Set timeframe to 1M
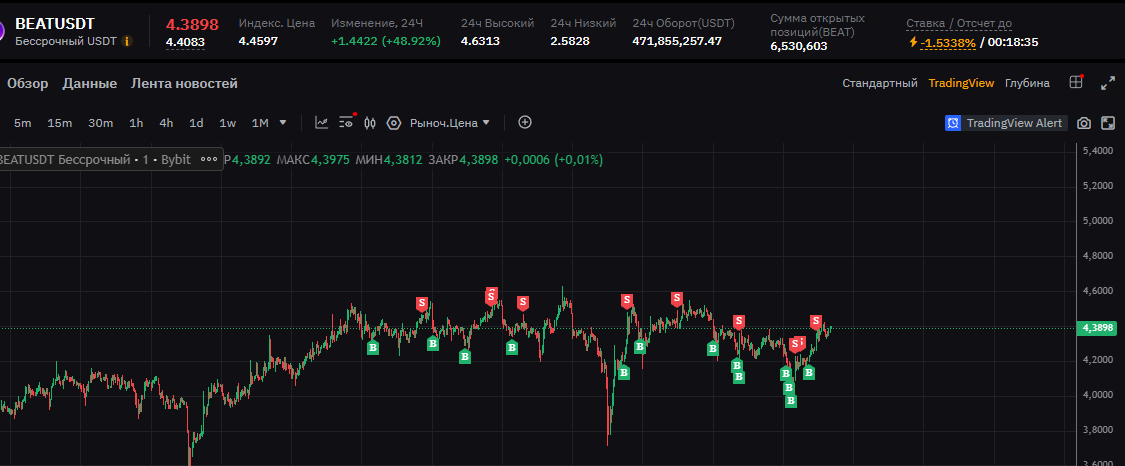1125x466 pixels. [x=260, y=123]
